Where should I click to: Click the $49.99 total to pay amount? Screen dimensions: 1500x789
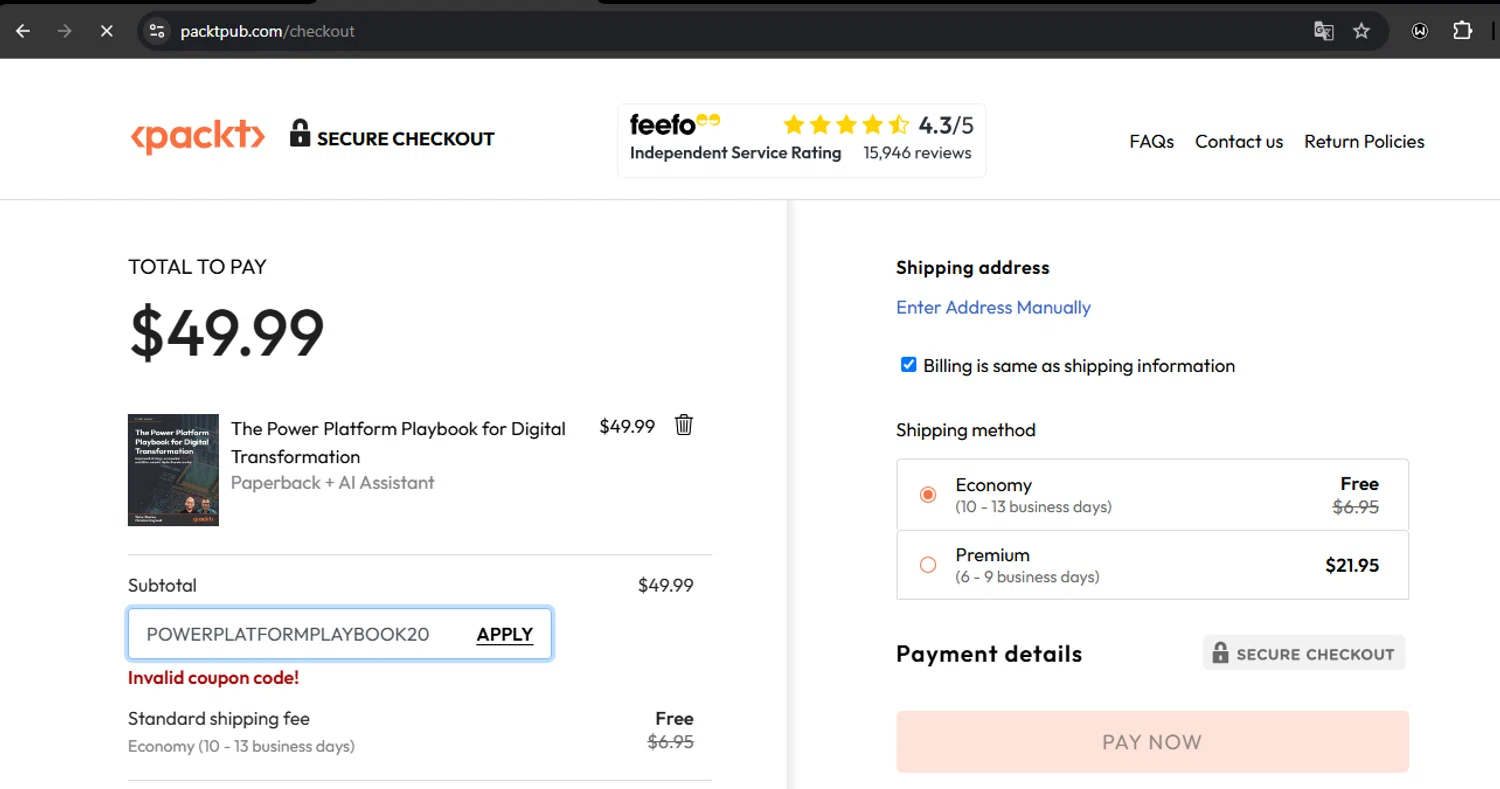coord(227,333)
